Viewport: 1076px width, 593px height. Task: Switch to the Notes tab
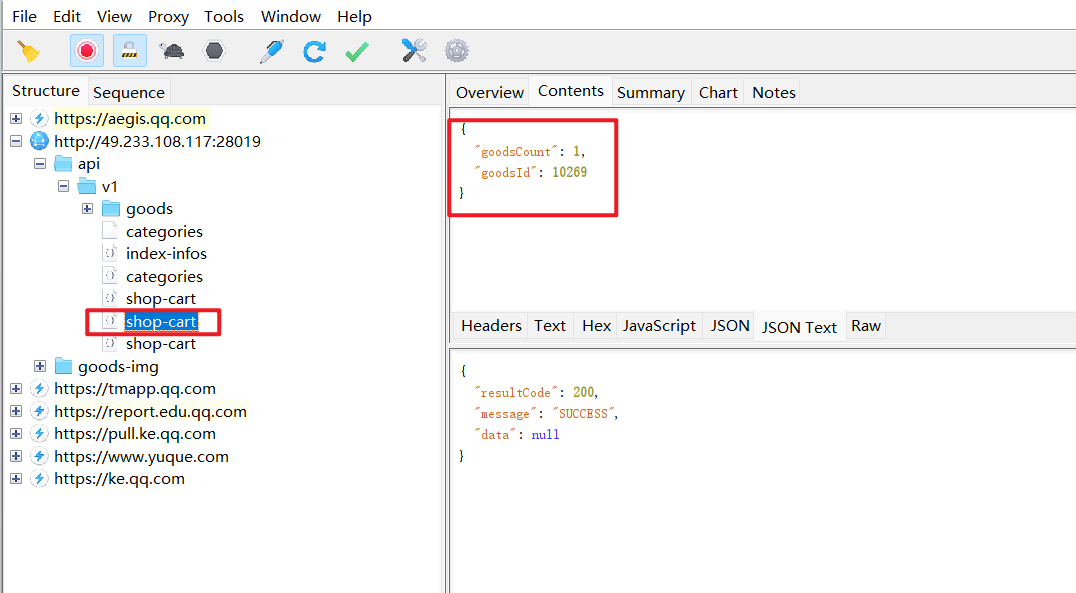pos(774,92)
